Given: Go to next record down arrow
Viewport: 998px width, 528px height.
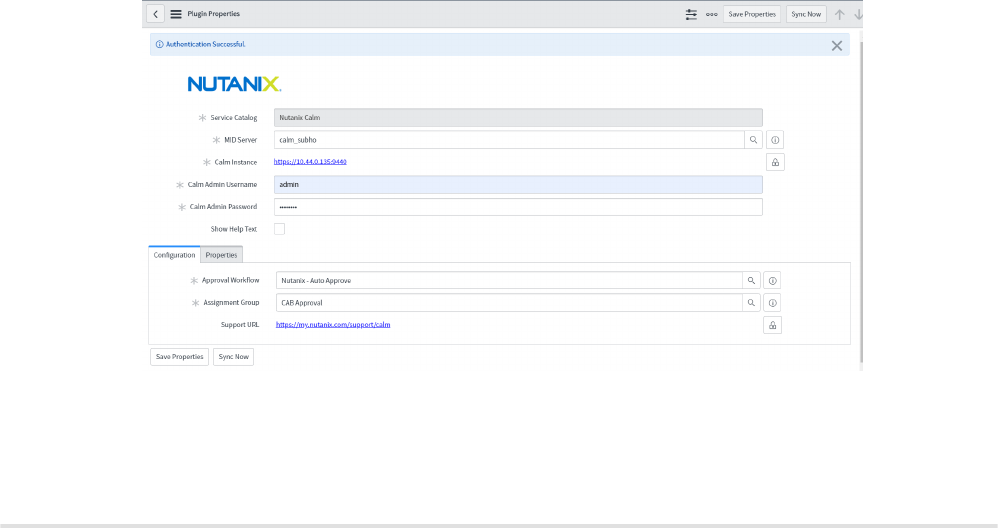Looking at the screenshot, I should click(858, 14).
